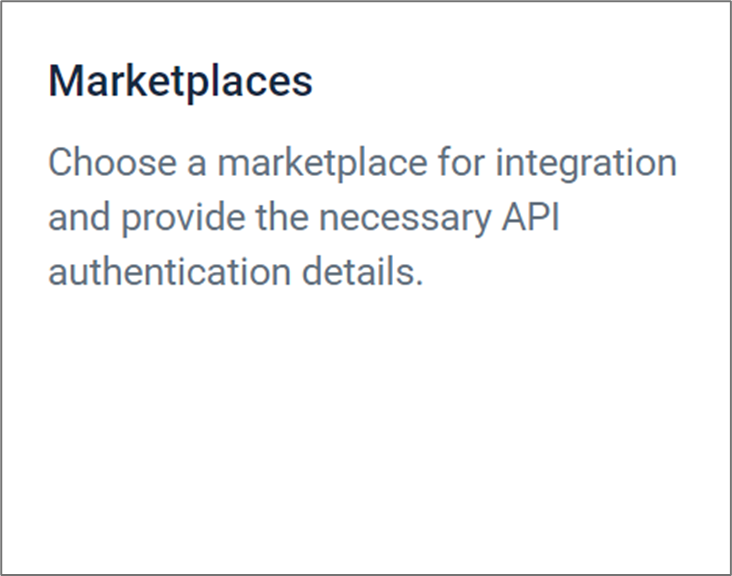
Task: Click the "Choose a marketplace for integration" line
Action: [x=362, y=162]
